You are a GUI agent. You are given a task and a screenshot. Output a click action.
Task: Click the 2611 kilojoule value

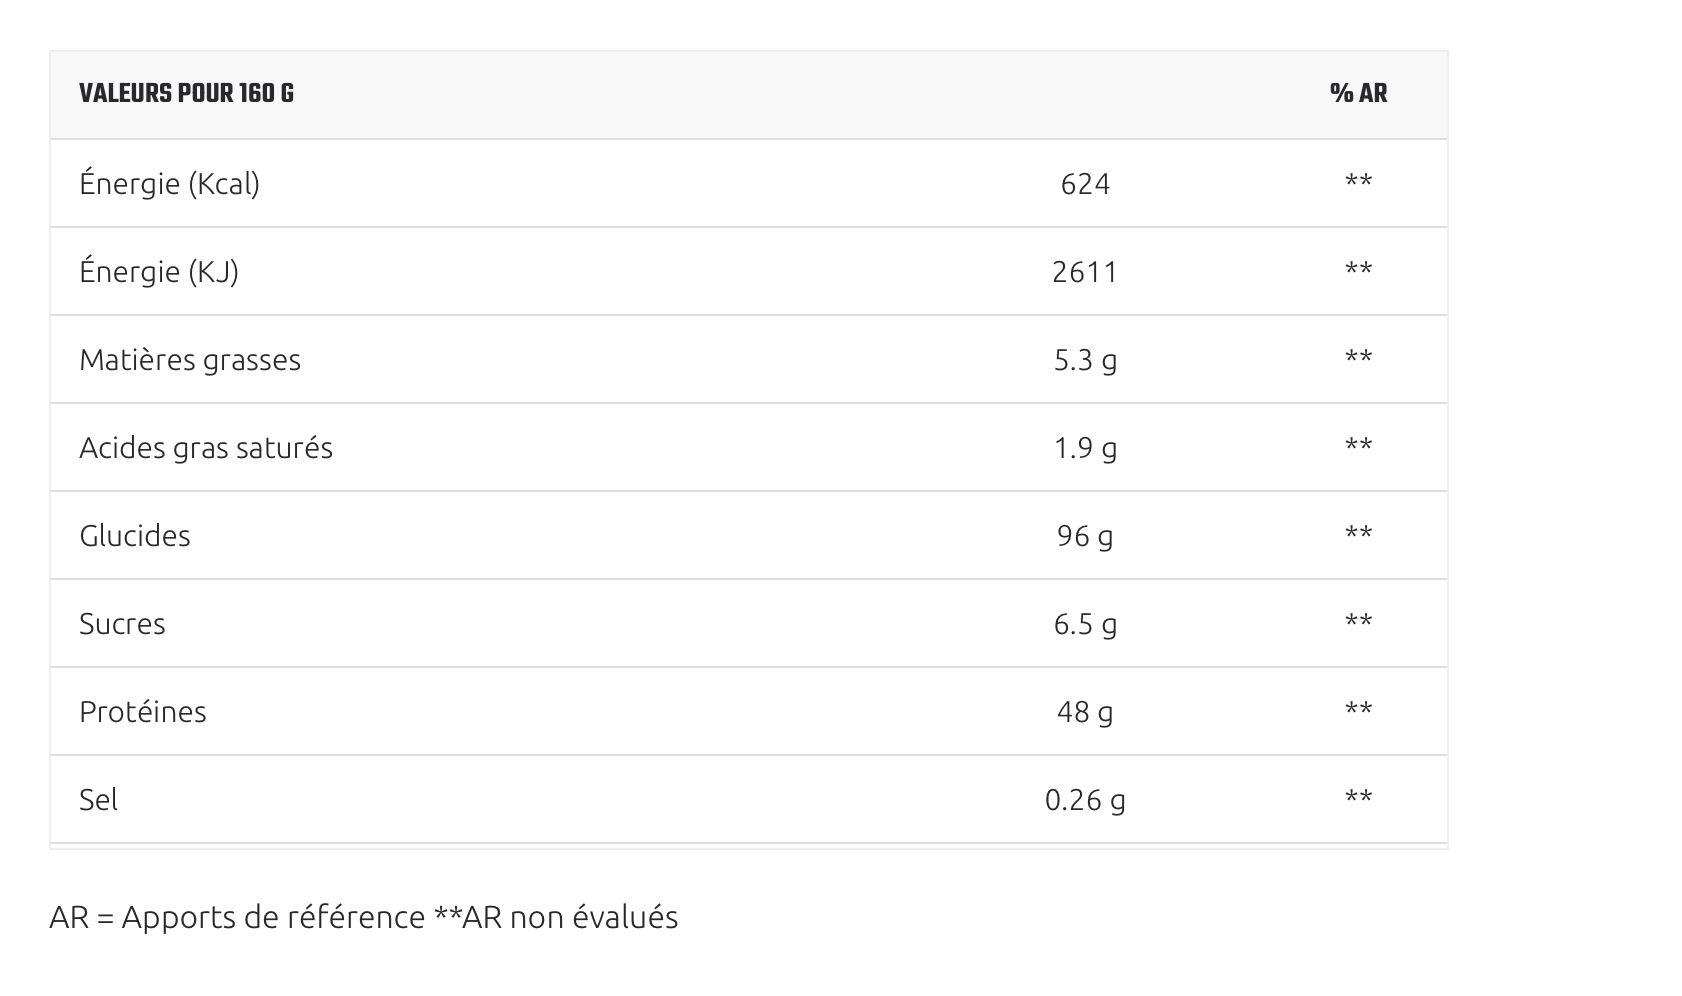click(x=1085, y=272)
